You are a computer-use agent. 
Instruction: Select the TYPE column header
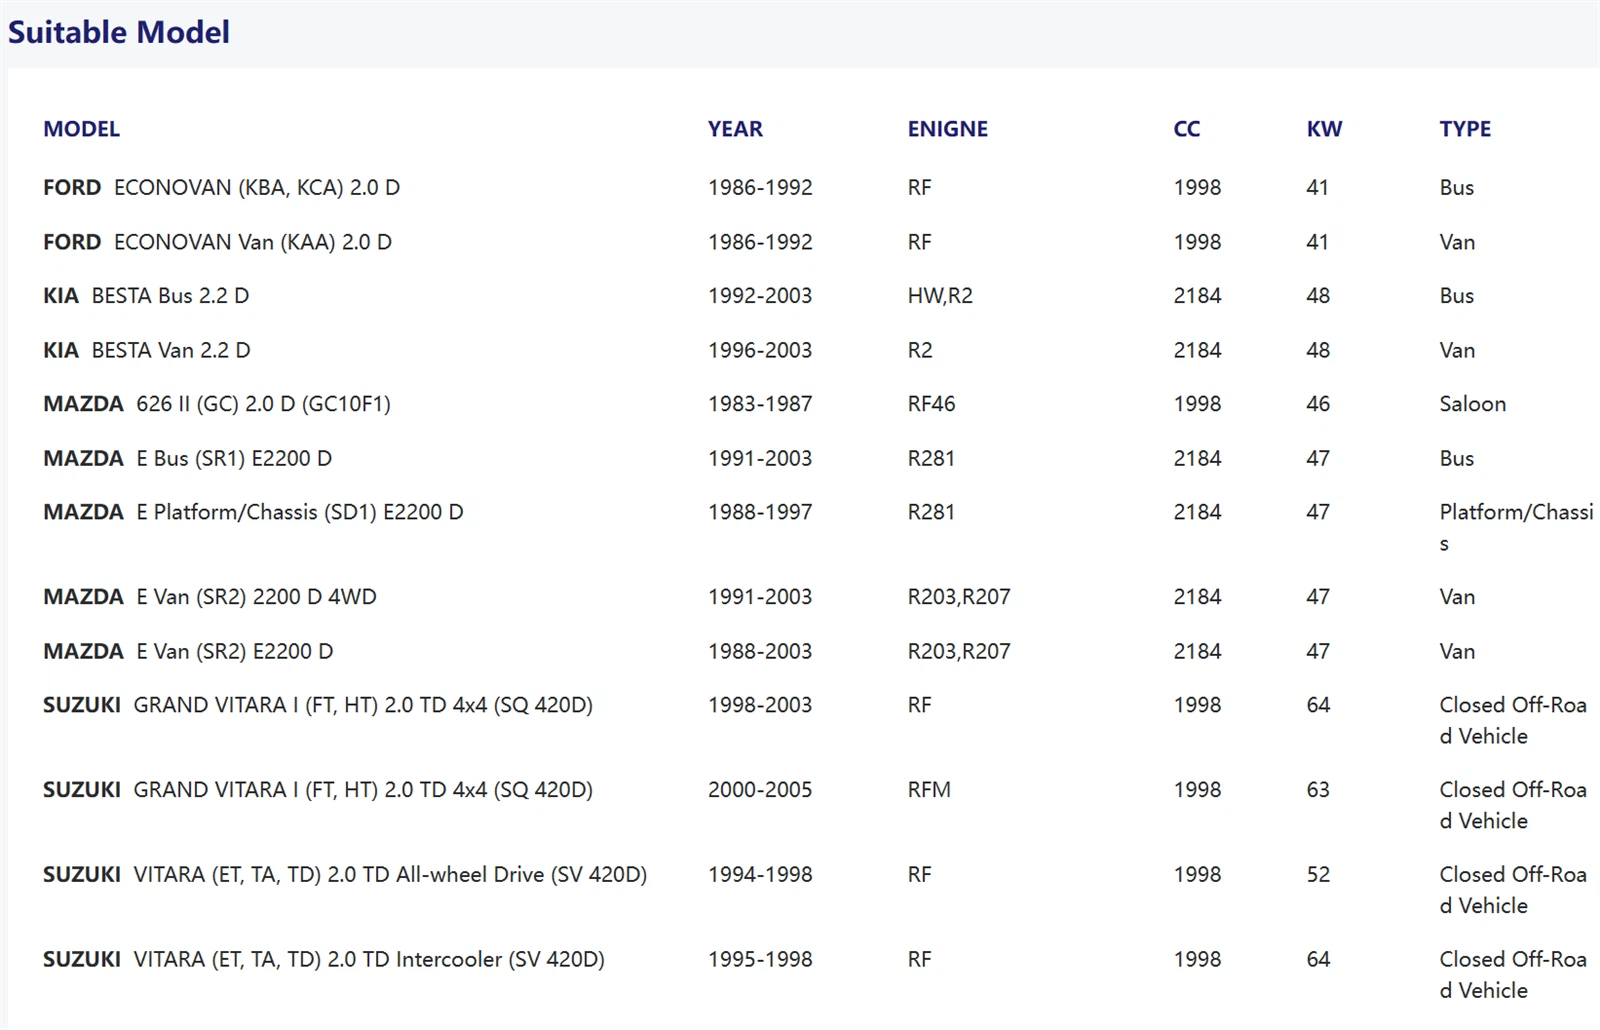coord(1465,129)
